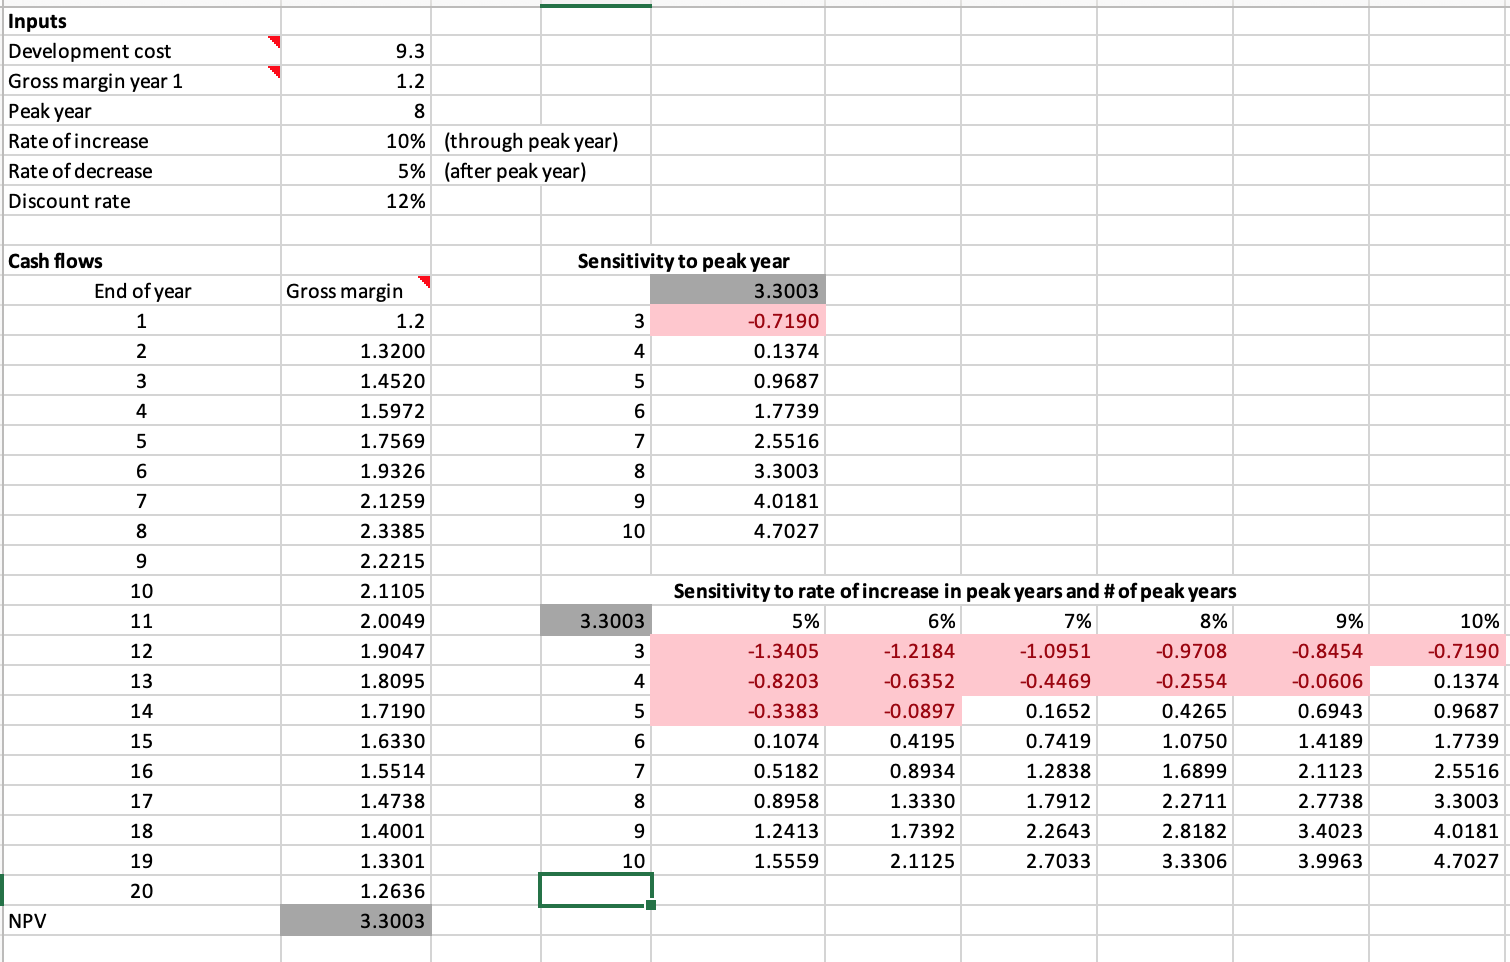
Task: Click the Sensitivity to peak year title cell
Action: coord(683,260)
